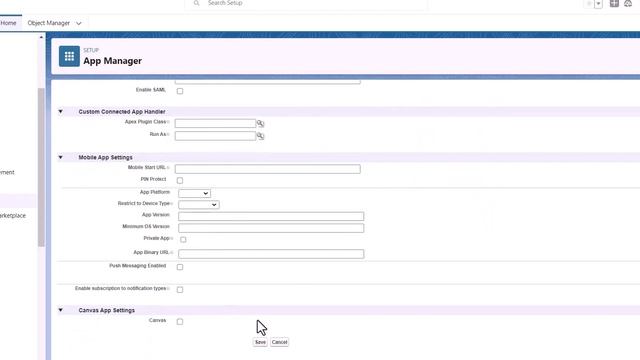This screenshot has width=640, height=360.
Task: Click the App Manager page title
Action: click(x=113, y=61)
